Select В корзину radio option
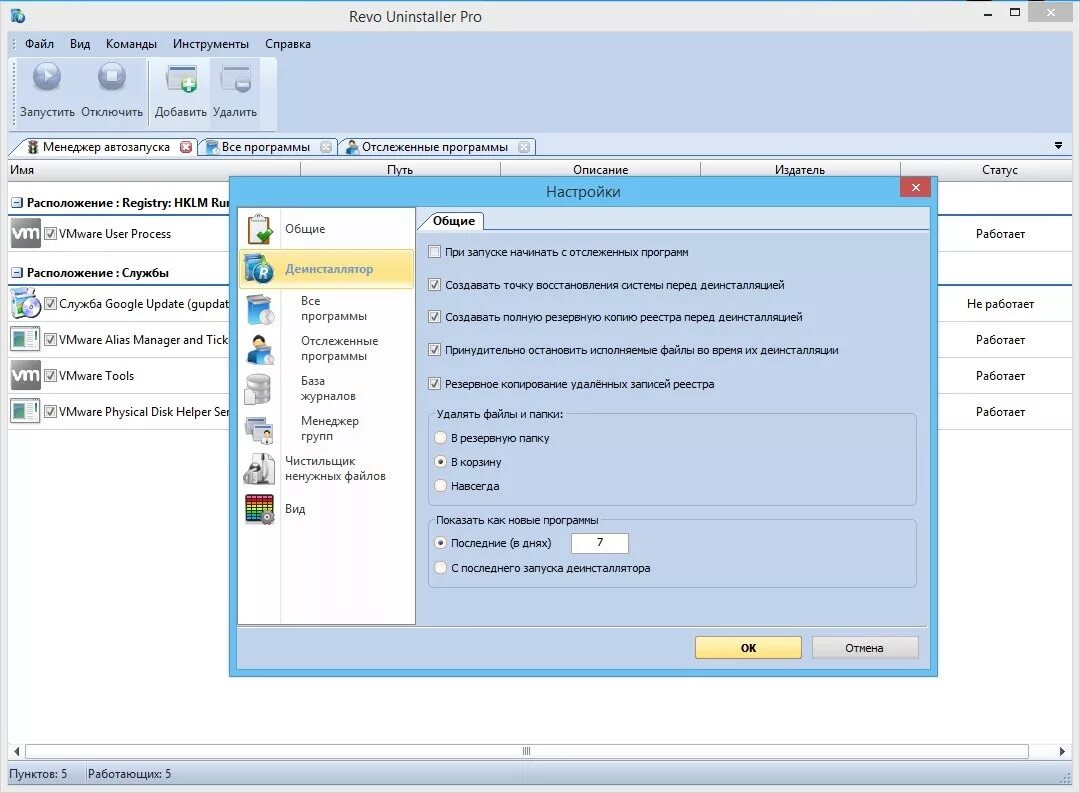This screenshot has height=793, width=1080. pyautogui.click(x=441, y=462)
